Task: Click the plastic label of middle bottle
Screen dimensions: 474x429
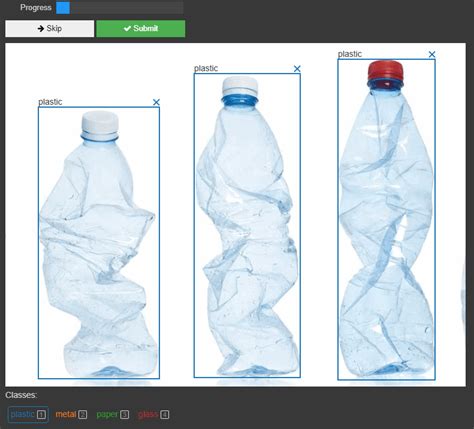Action: coord(206,68)
